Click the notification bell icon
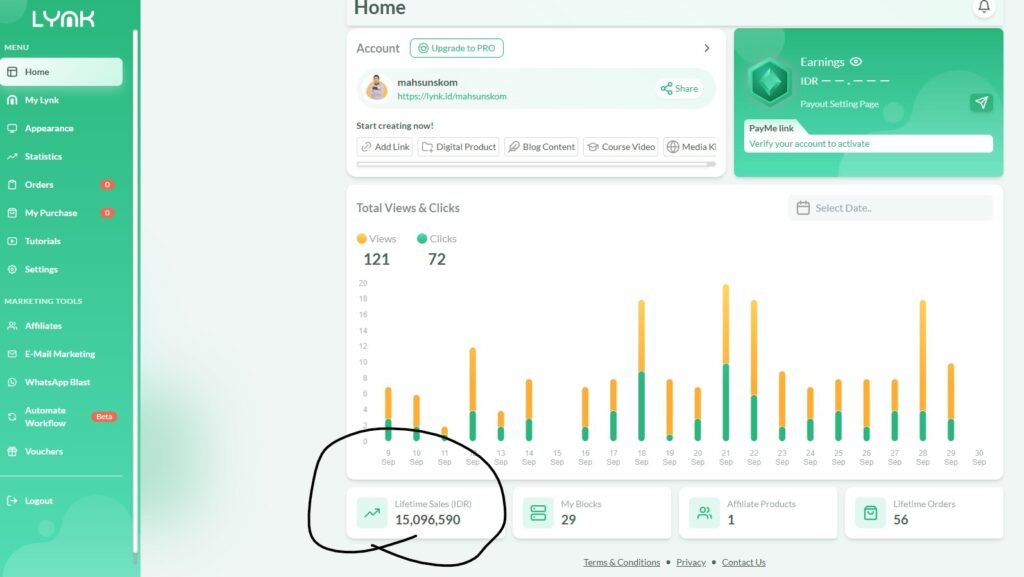The width and height of the screenshot is (1024, 577). (x=984, y=7)
